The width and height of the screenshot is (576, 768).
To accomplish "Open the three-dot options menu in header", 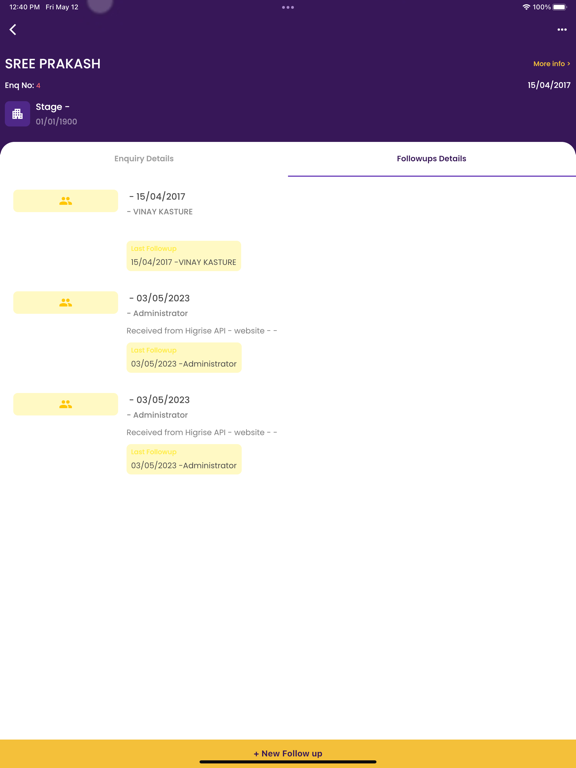I will 562,30.
